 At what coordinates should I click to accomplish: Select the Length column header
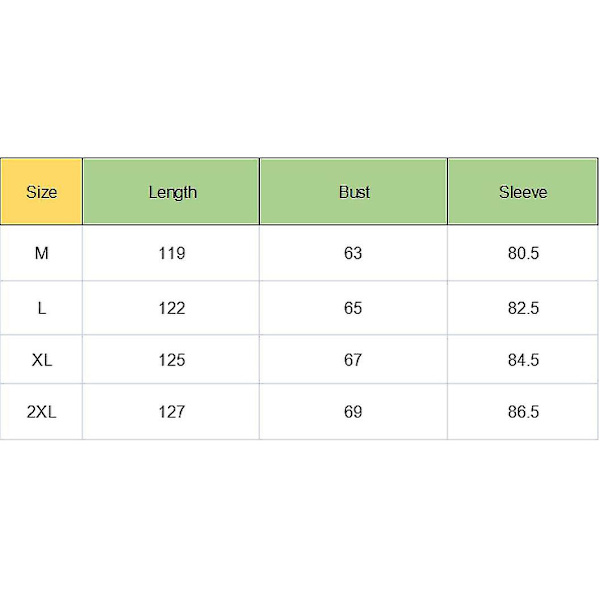(x=171, y=191)
